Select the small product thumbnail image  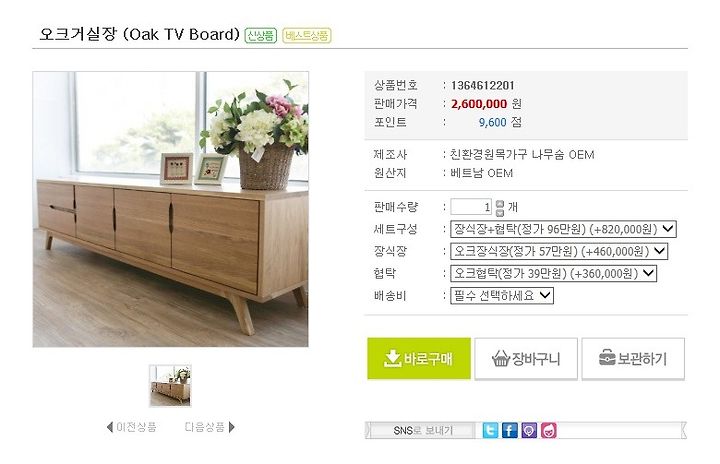[170, 385]
